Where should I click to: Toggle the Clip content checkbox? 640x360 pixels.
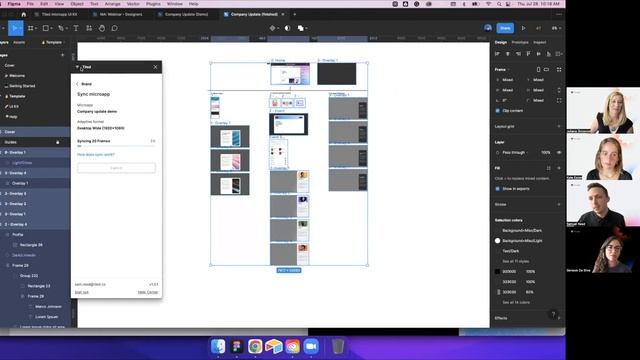498,111
